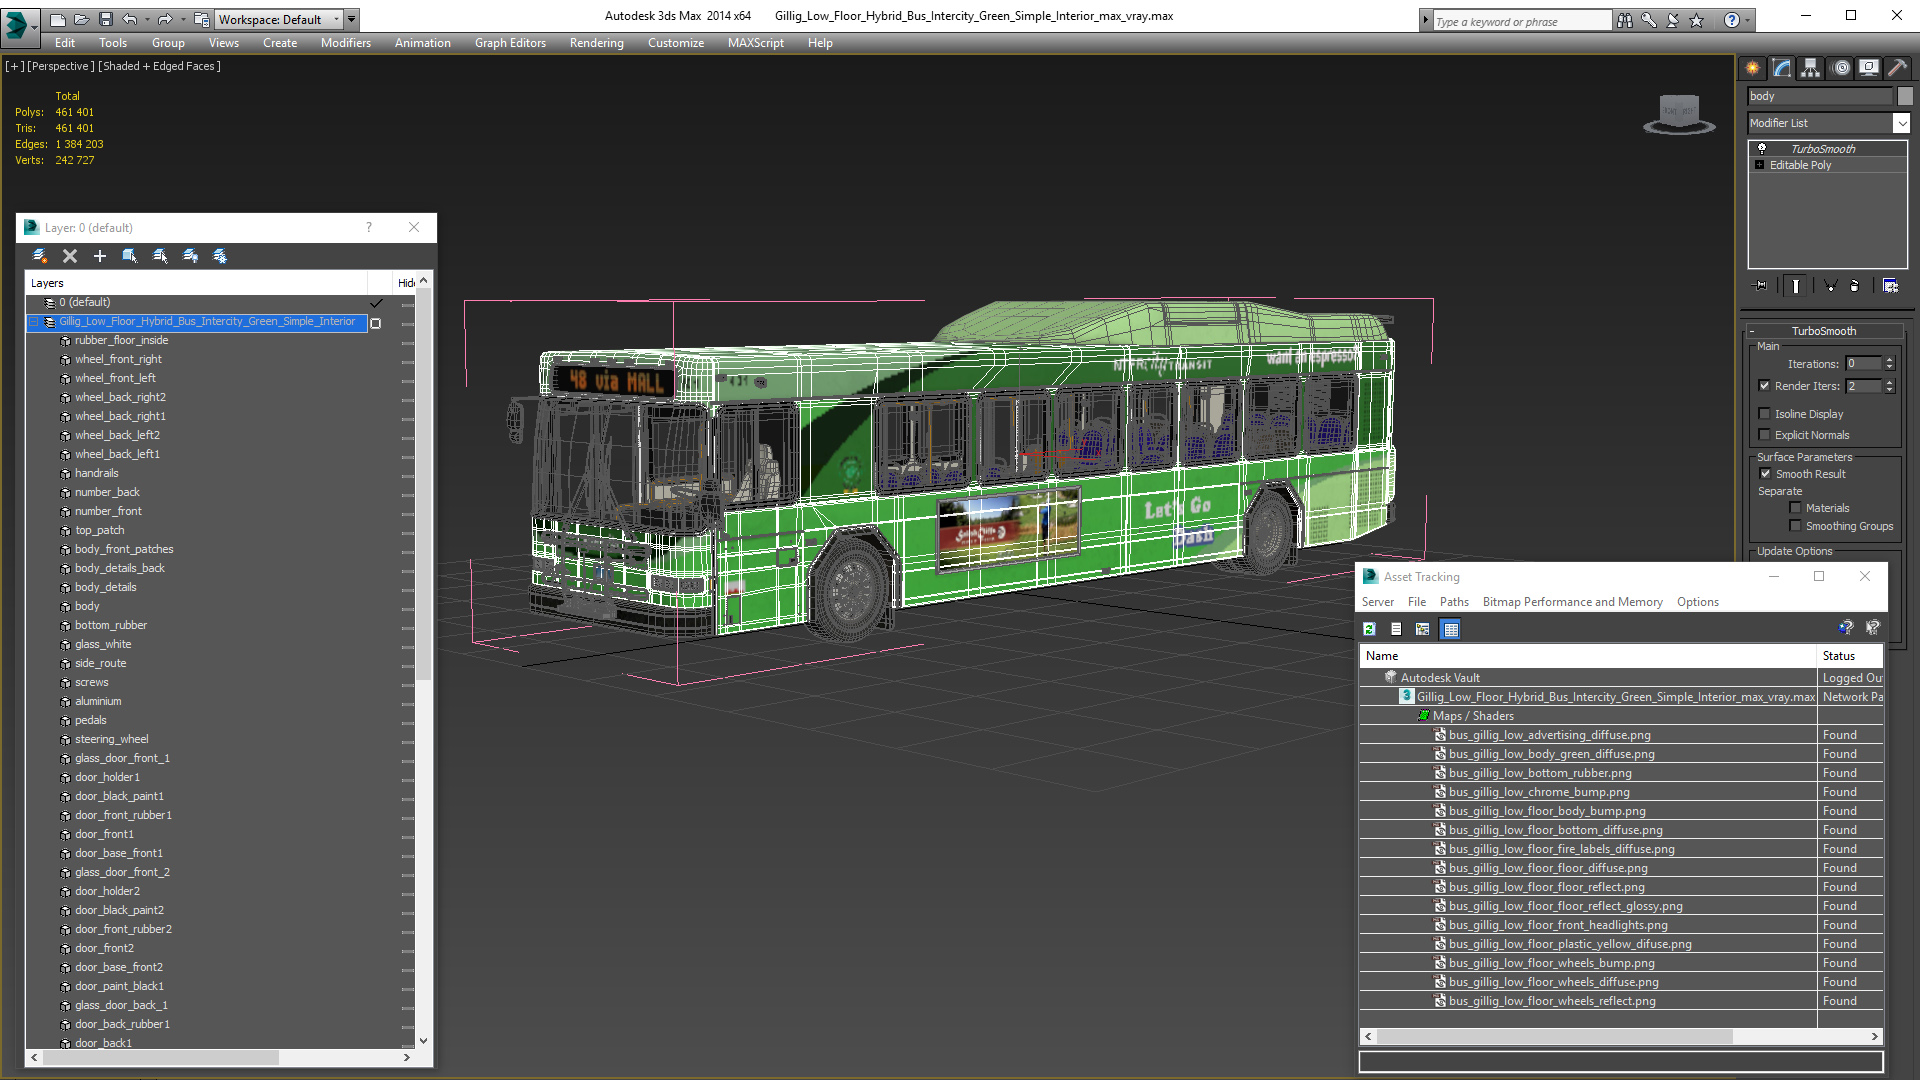
Task: Click the Subscription Center key icon
Action: point(1649,20)
